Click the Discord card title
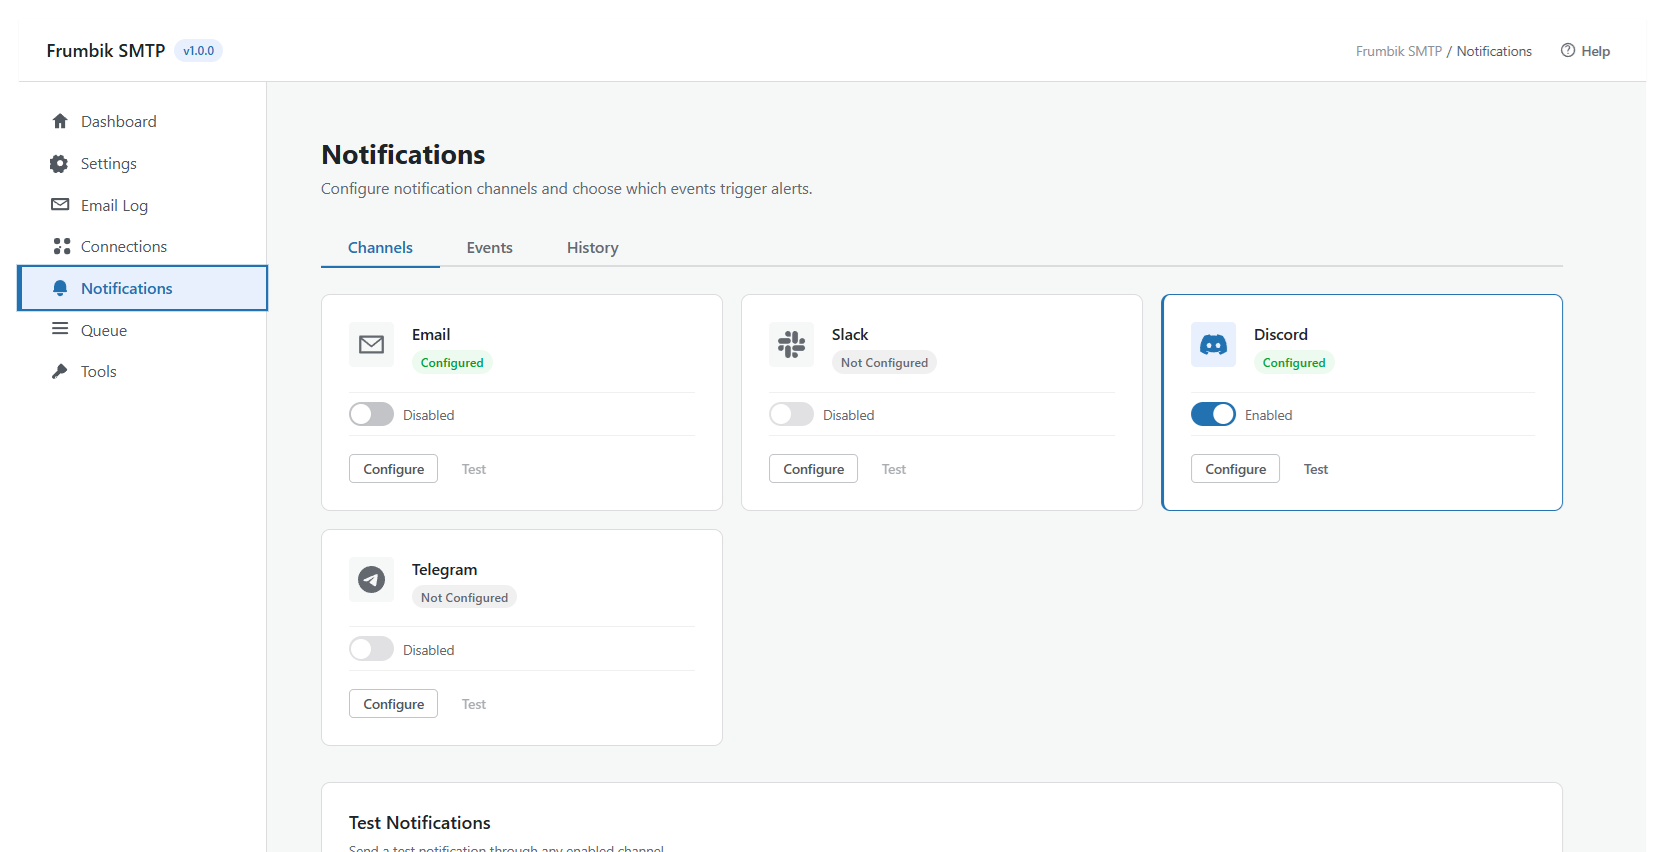 (1281, 334)
